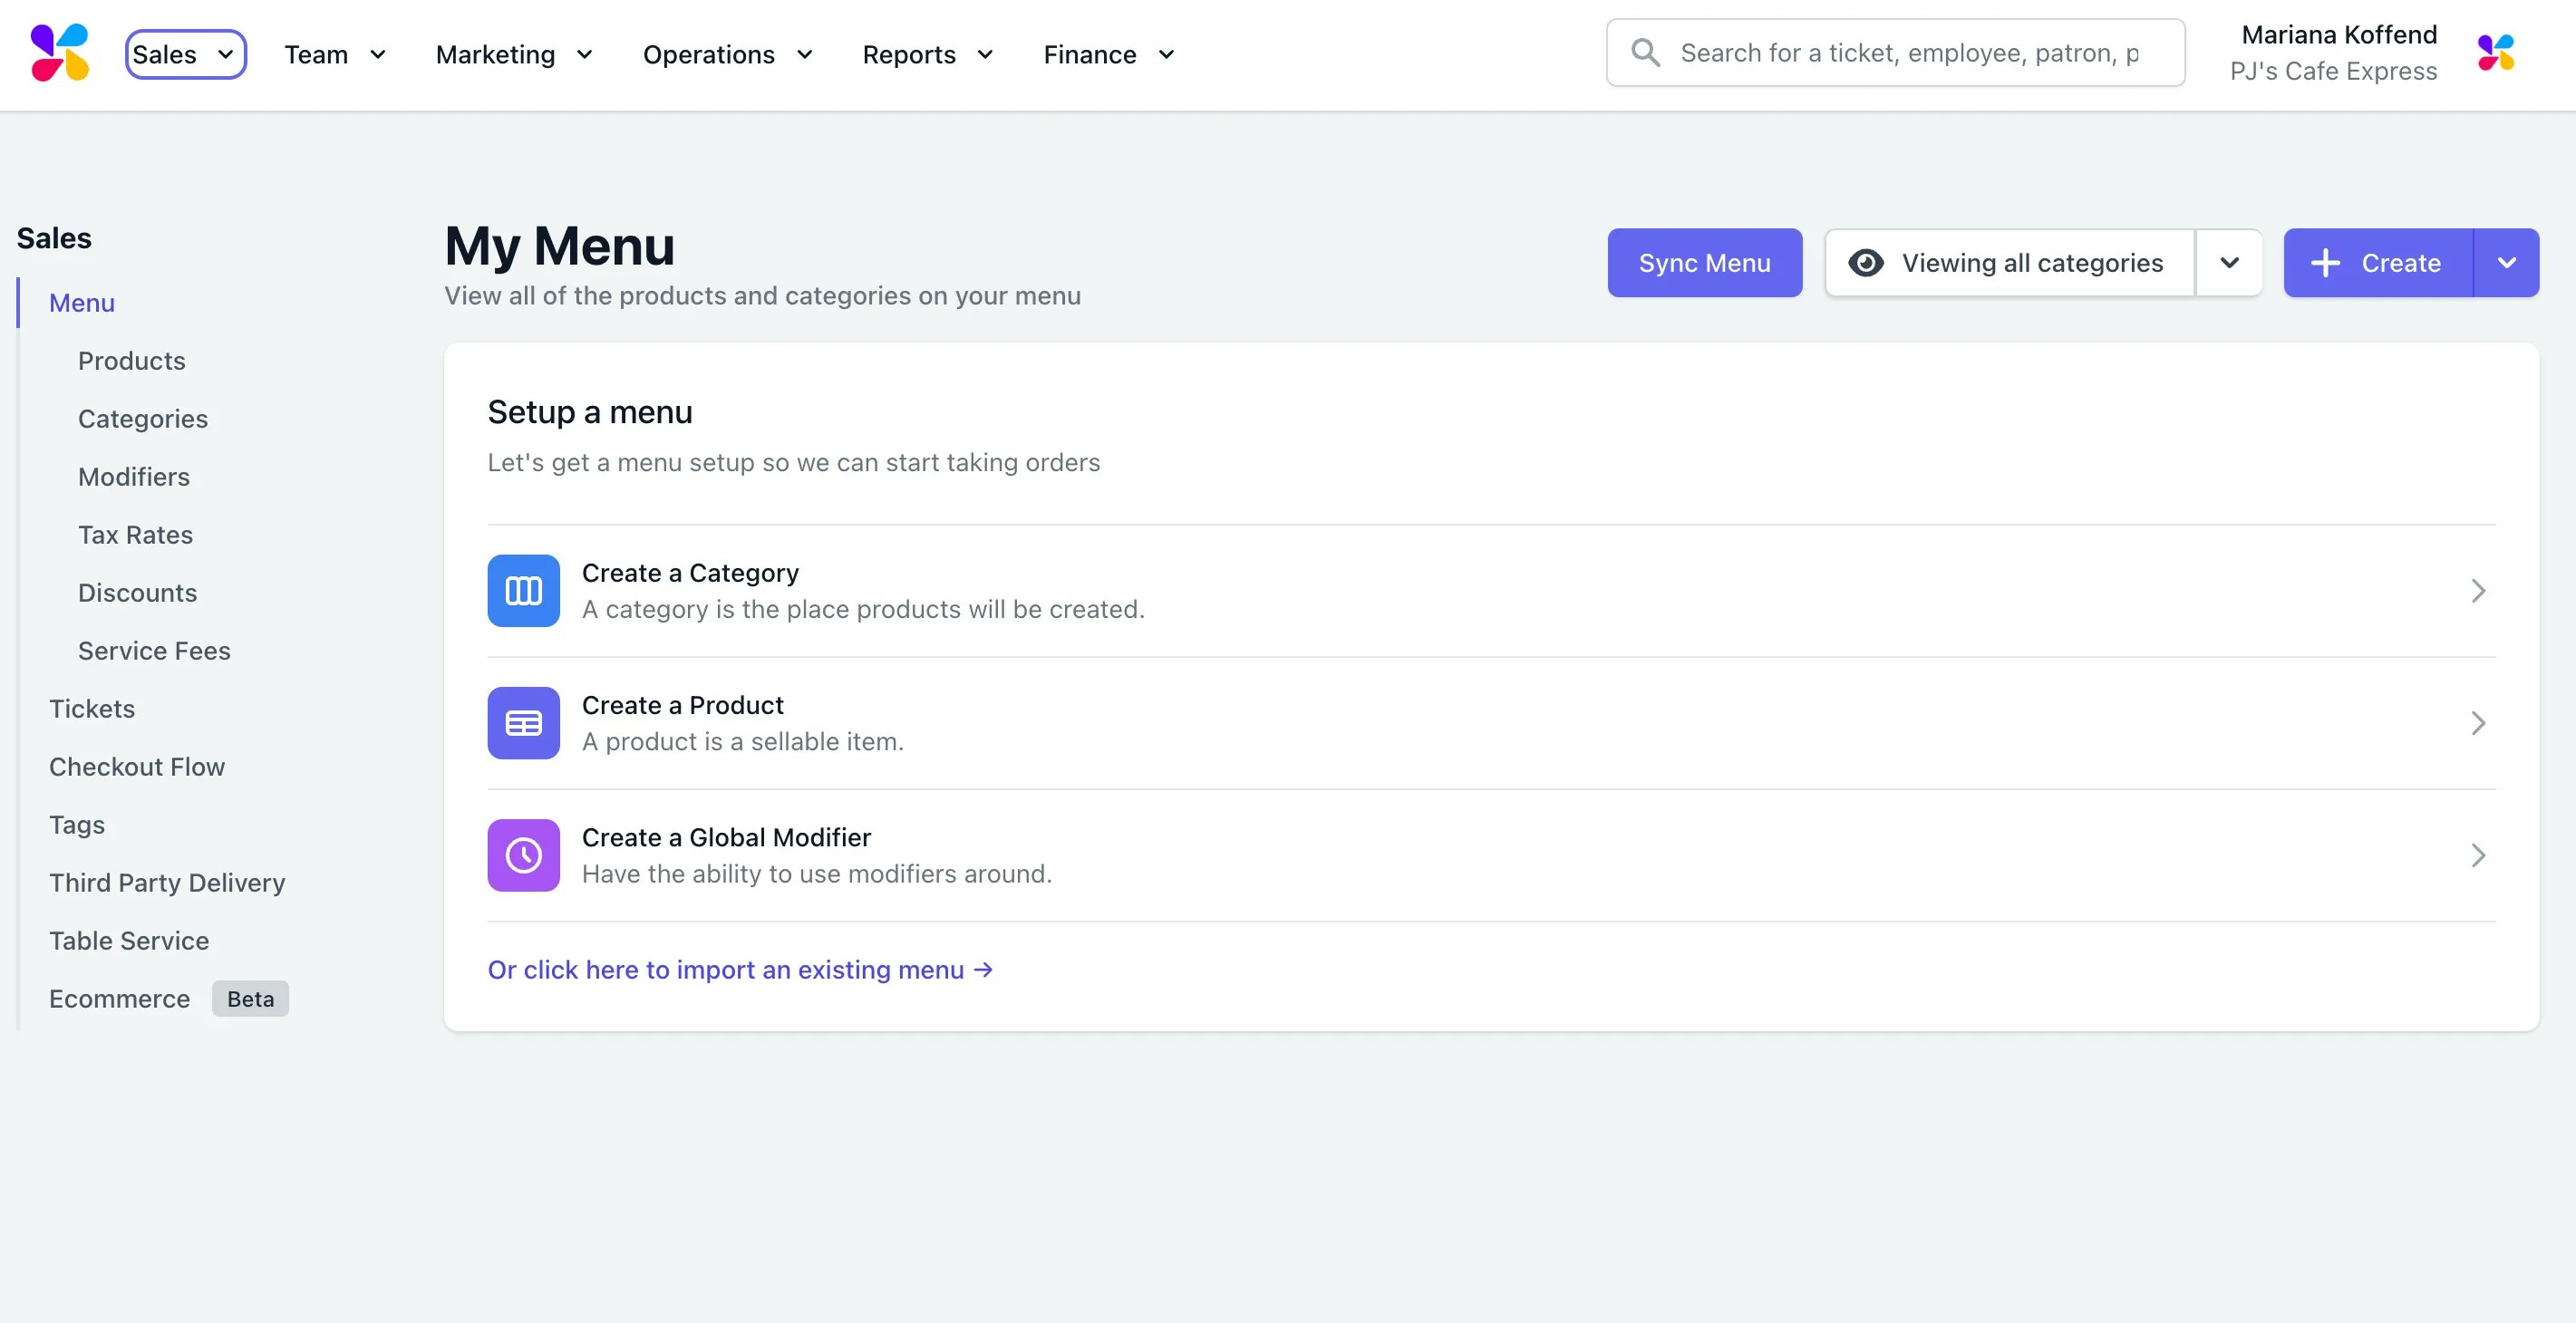Click the Setup a menu heading

pos(590,412)
